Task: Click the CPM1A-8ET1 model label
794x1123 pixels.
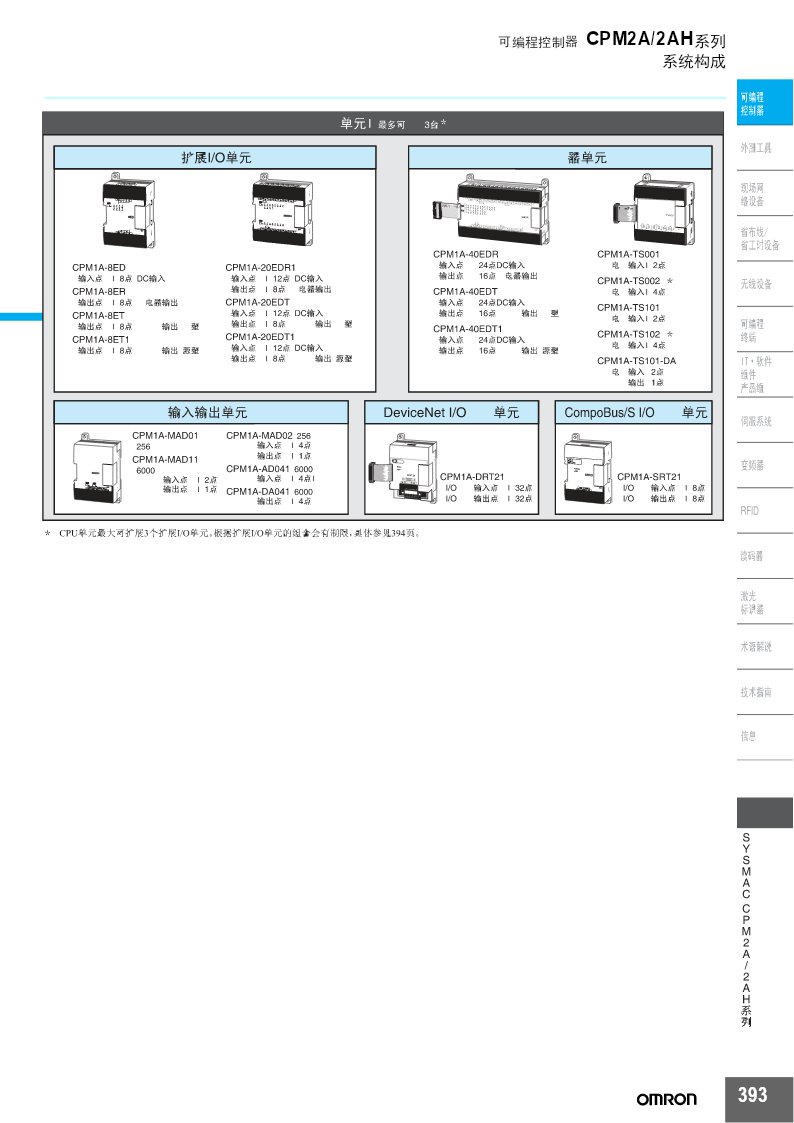Action: (x=101, y=339)
